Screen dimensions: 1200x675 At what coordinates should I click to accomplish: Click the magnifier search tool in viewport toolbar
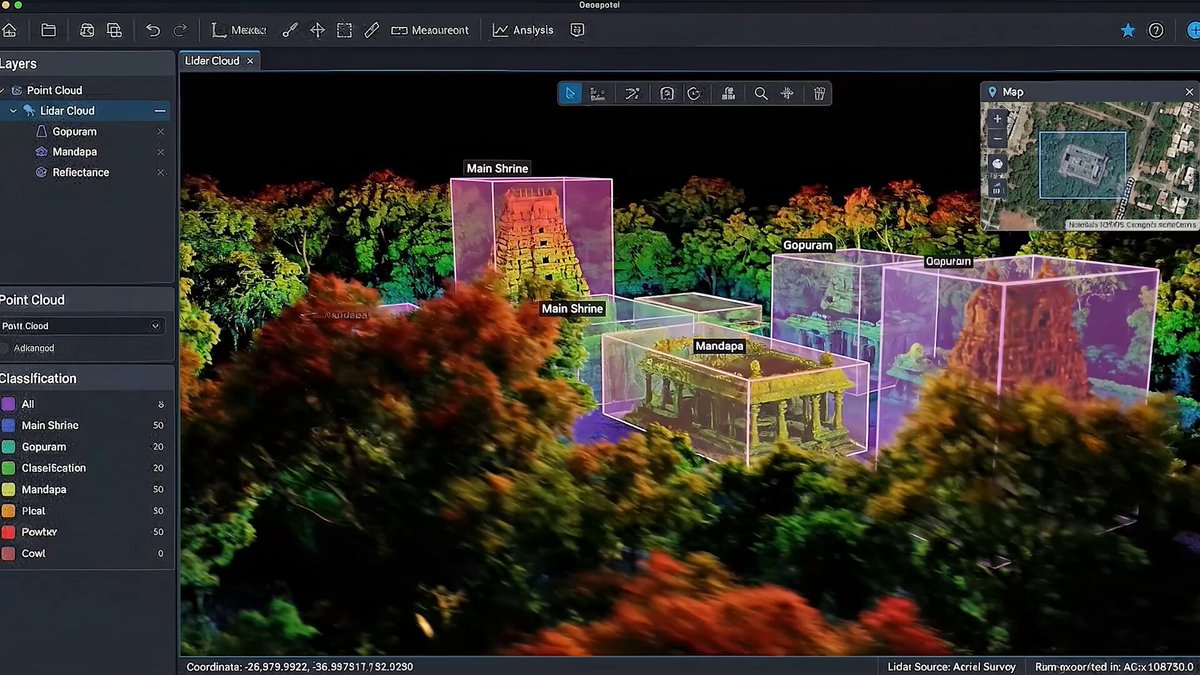point(761,93)
